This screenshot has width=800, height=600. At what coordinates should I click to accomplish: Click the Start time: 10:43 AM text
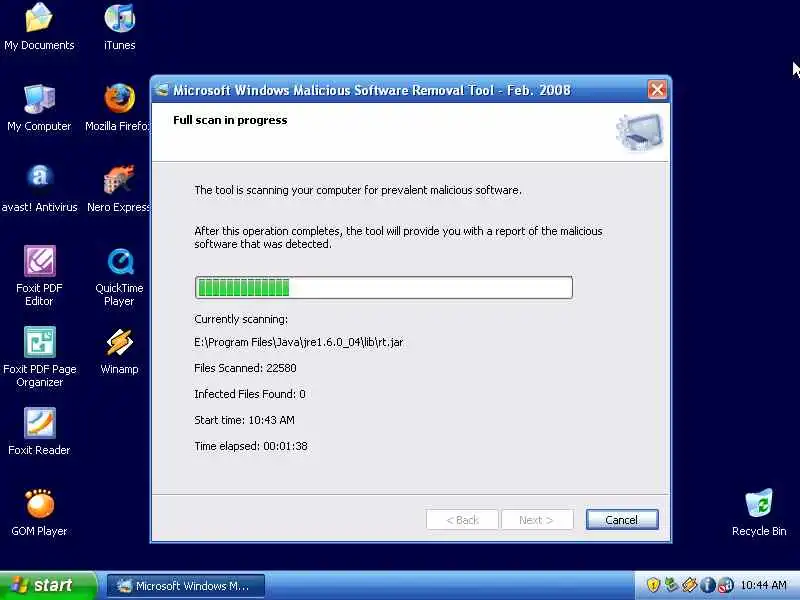[244, 420]
